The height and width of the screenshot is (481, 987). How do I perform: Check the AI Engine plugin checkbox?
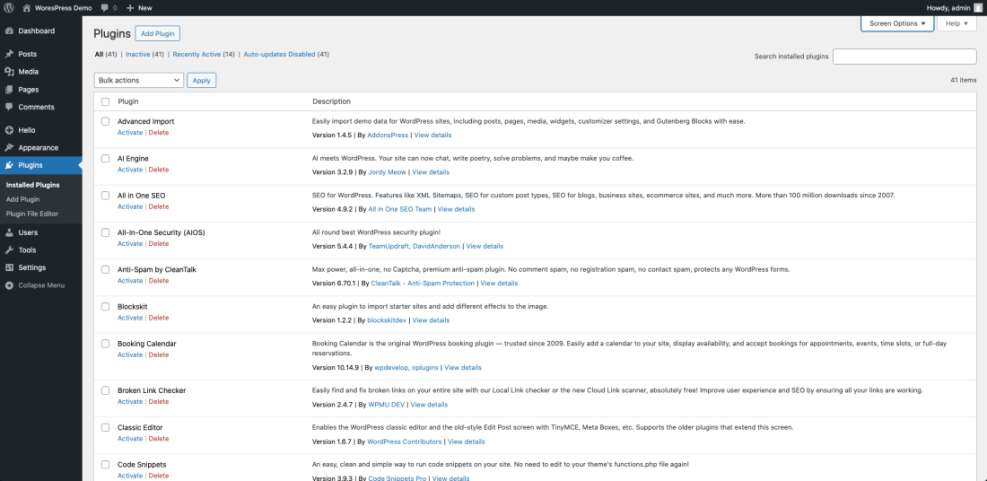pyautogui.click(x=105, y=159)
